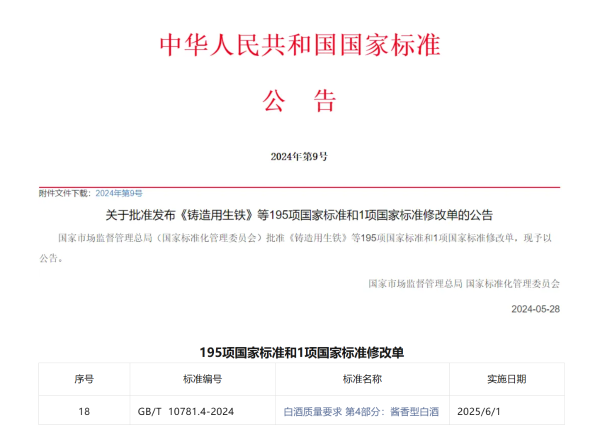Click the 附件文件下载 label
The height and width of the screenshot is (437, 600).
[x=65, y=192]
